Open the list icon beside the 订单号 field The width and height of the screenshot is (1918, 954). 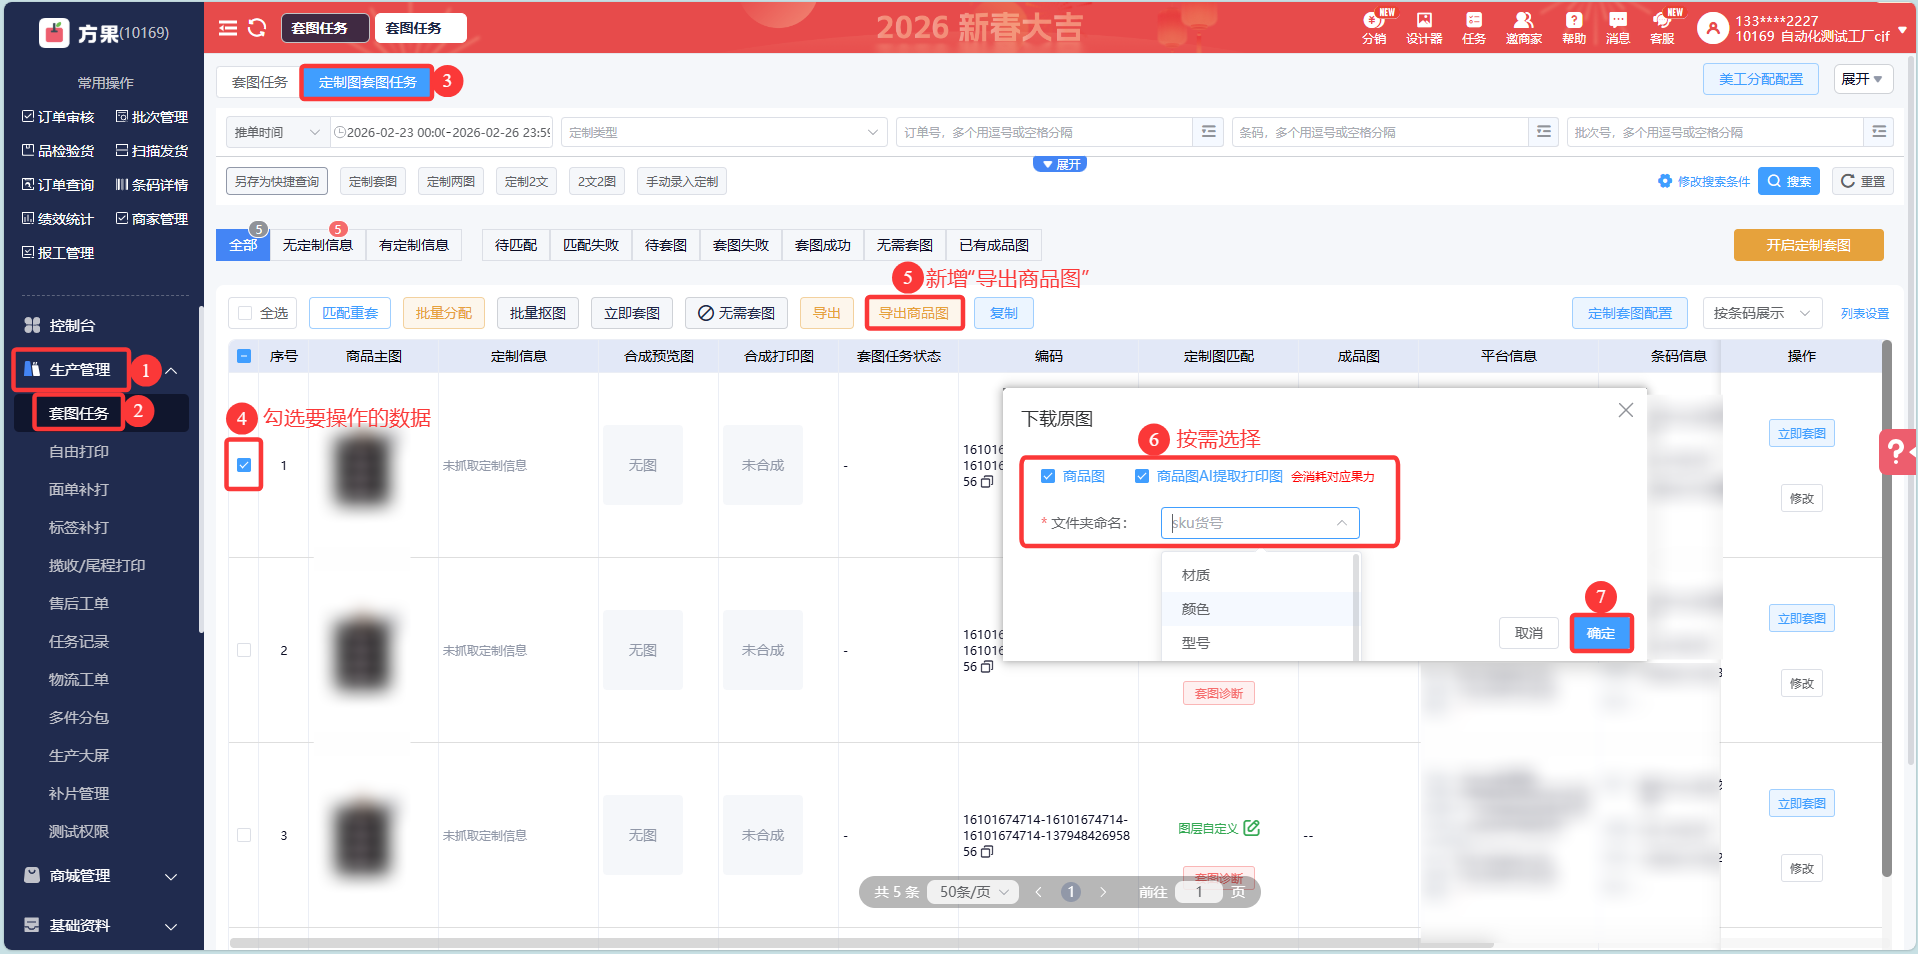pyautogui.click(x=1209, y=132)
